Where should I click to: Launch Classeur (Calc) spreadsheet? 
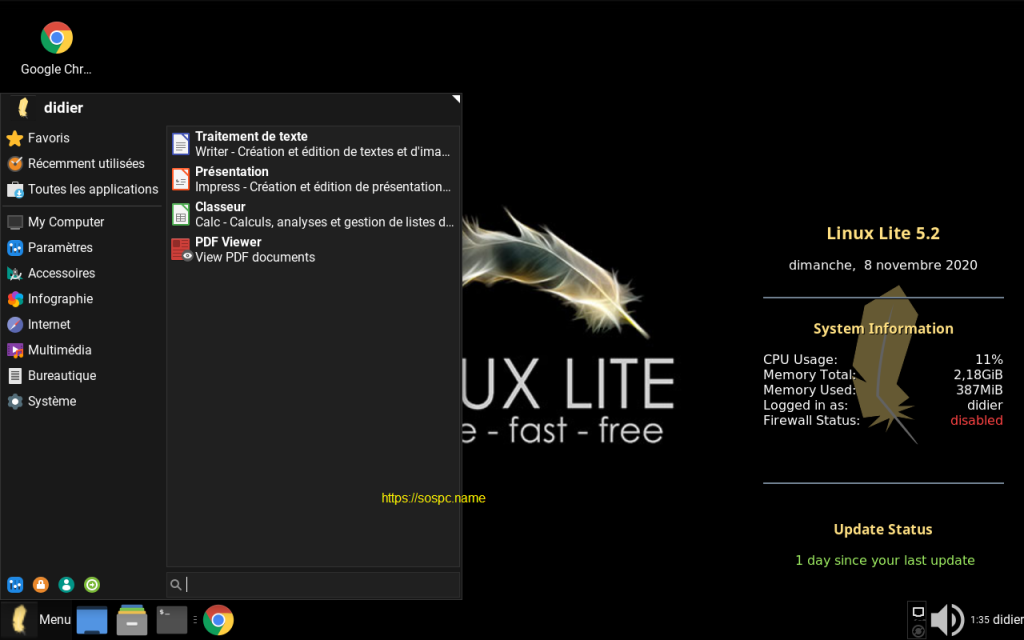point(313,214)
